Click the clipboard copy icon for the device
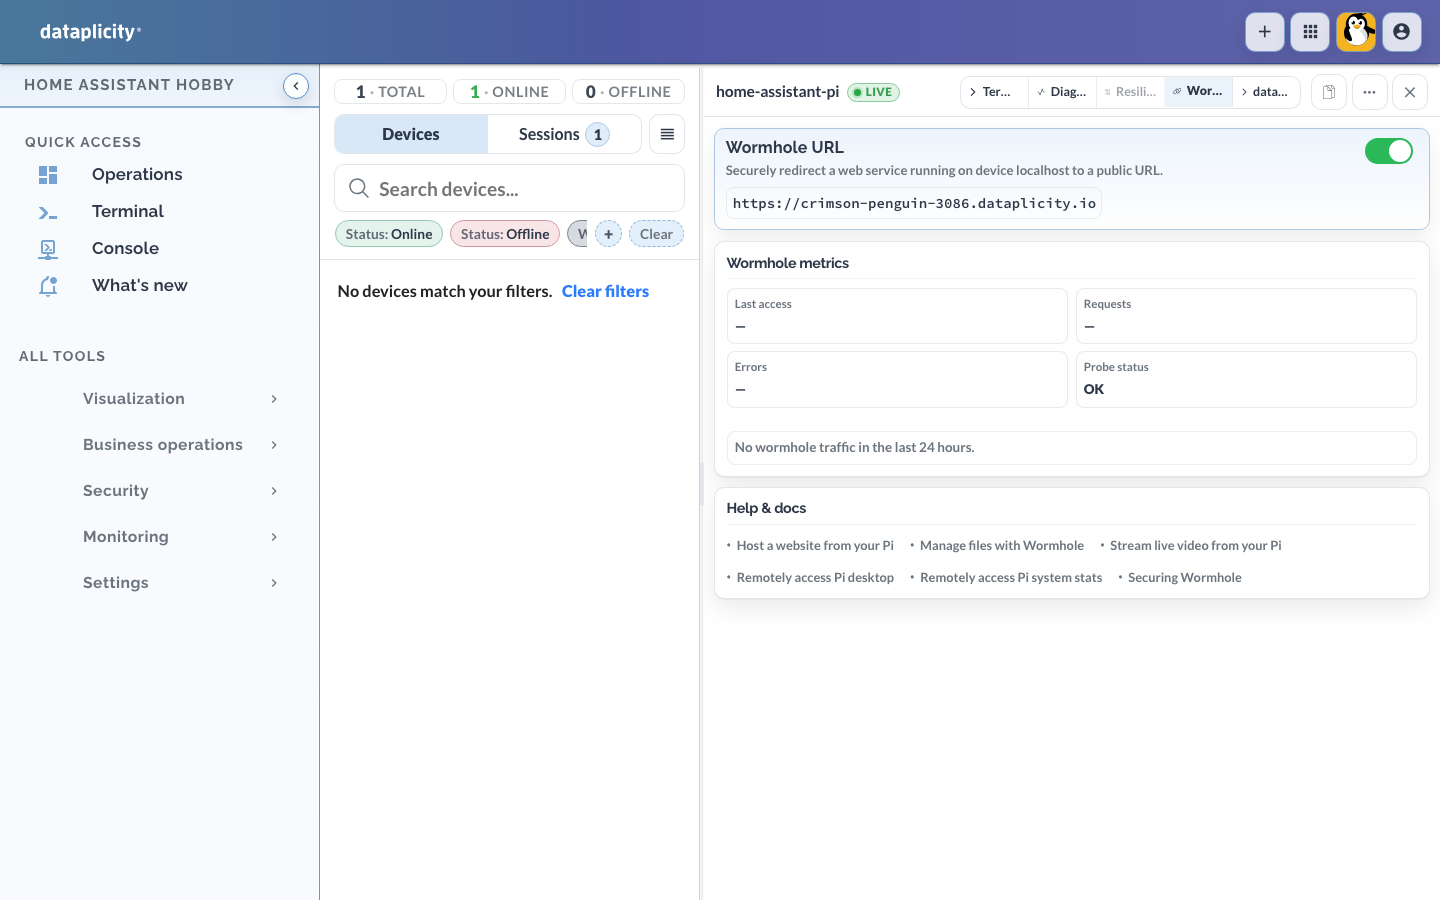Viewport: 1440px width, 900px height. click(x=1329, y=92)
